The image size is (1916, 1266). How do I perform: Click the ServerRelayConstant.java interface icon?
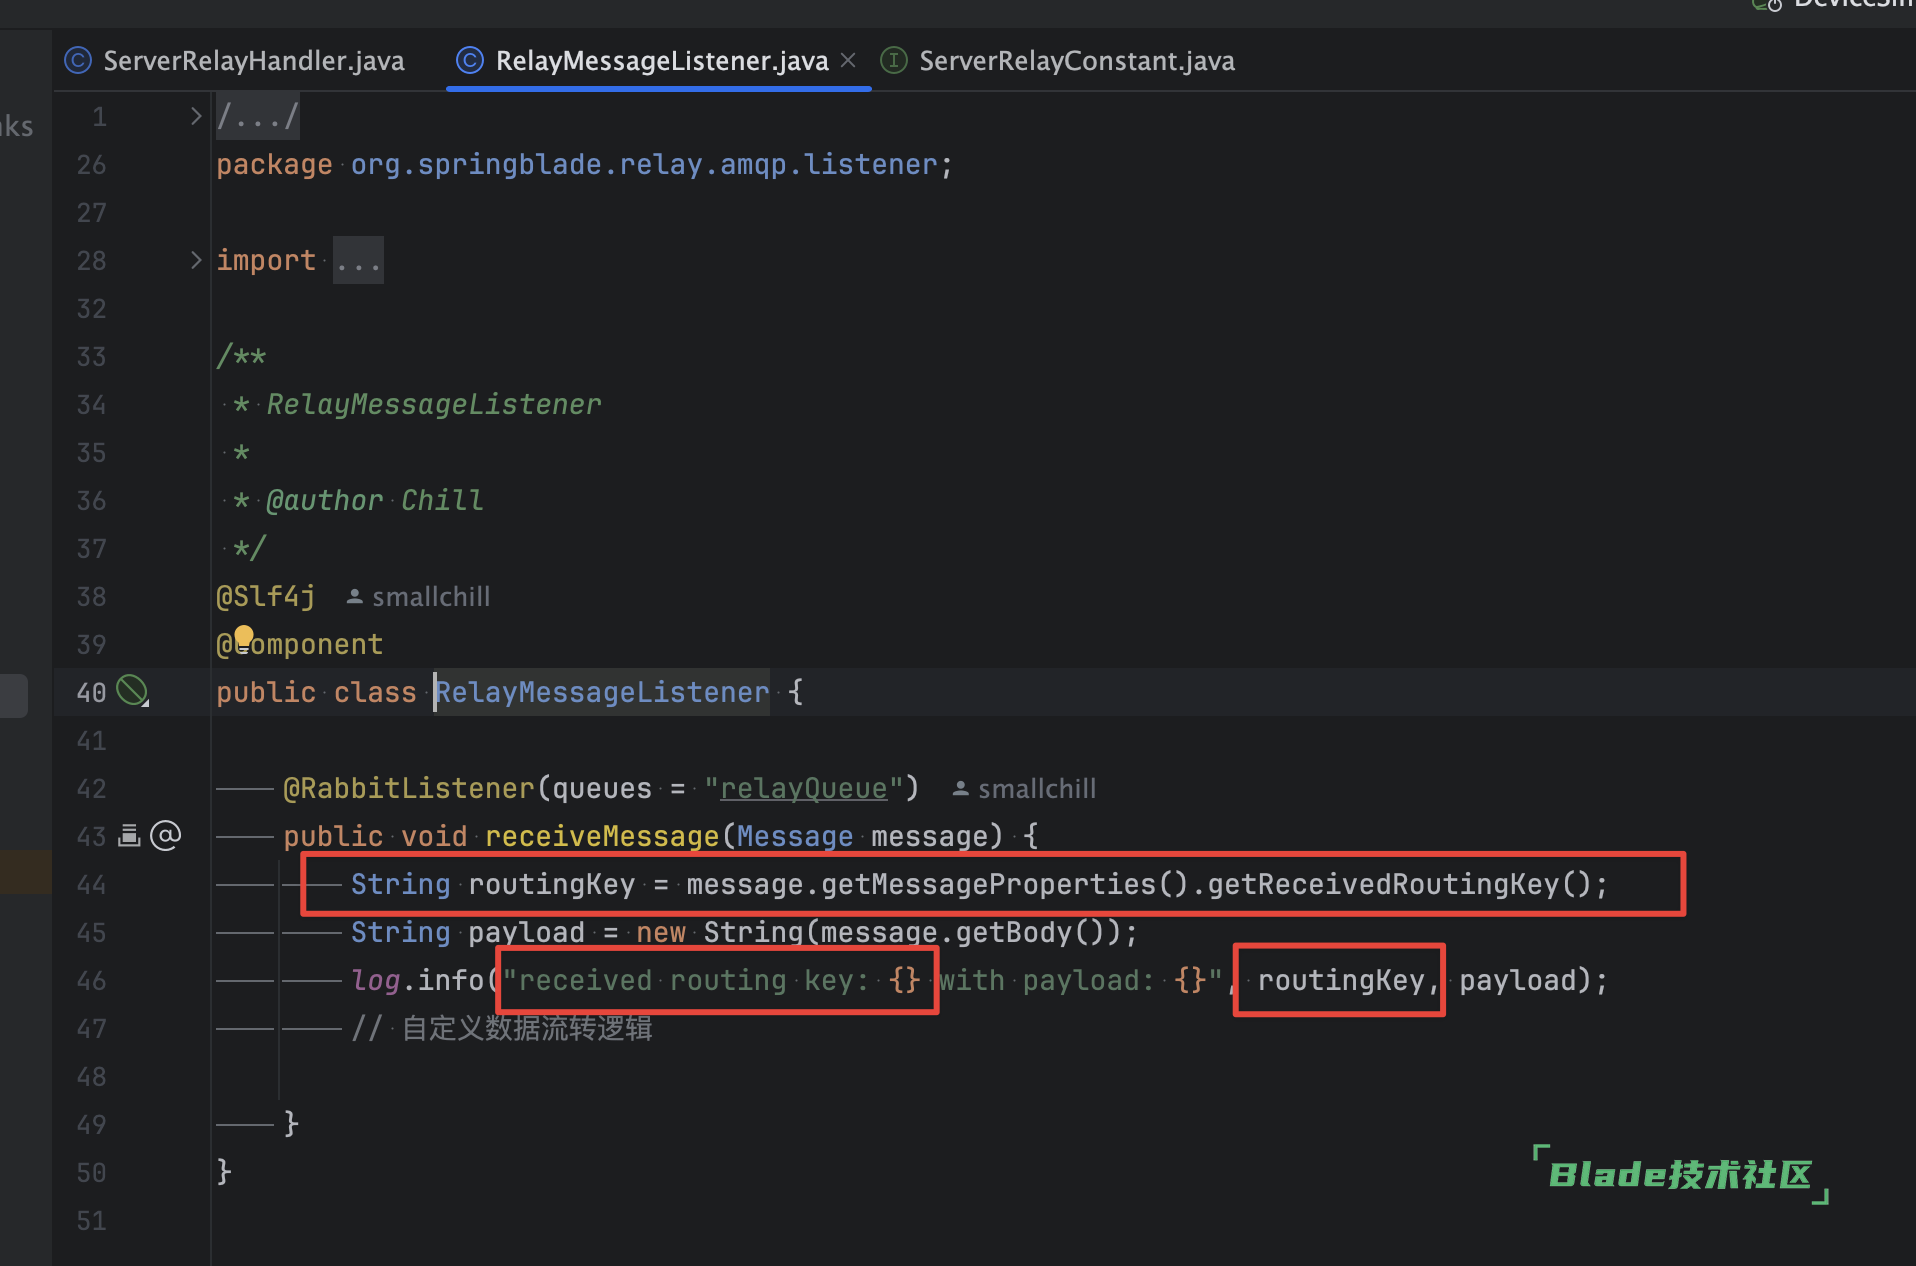click(893, 61)
